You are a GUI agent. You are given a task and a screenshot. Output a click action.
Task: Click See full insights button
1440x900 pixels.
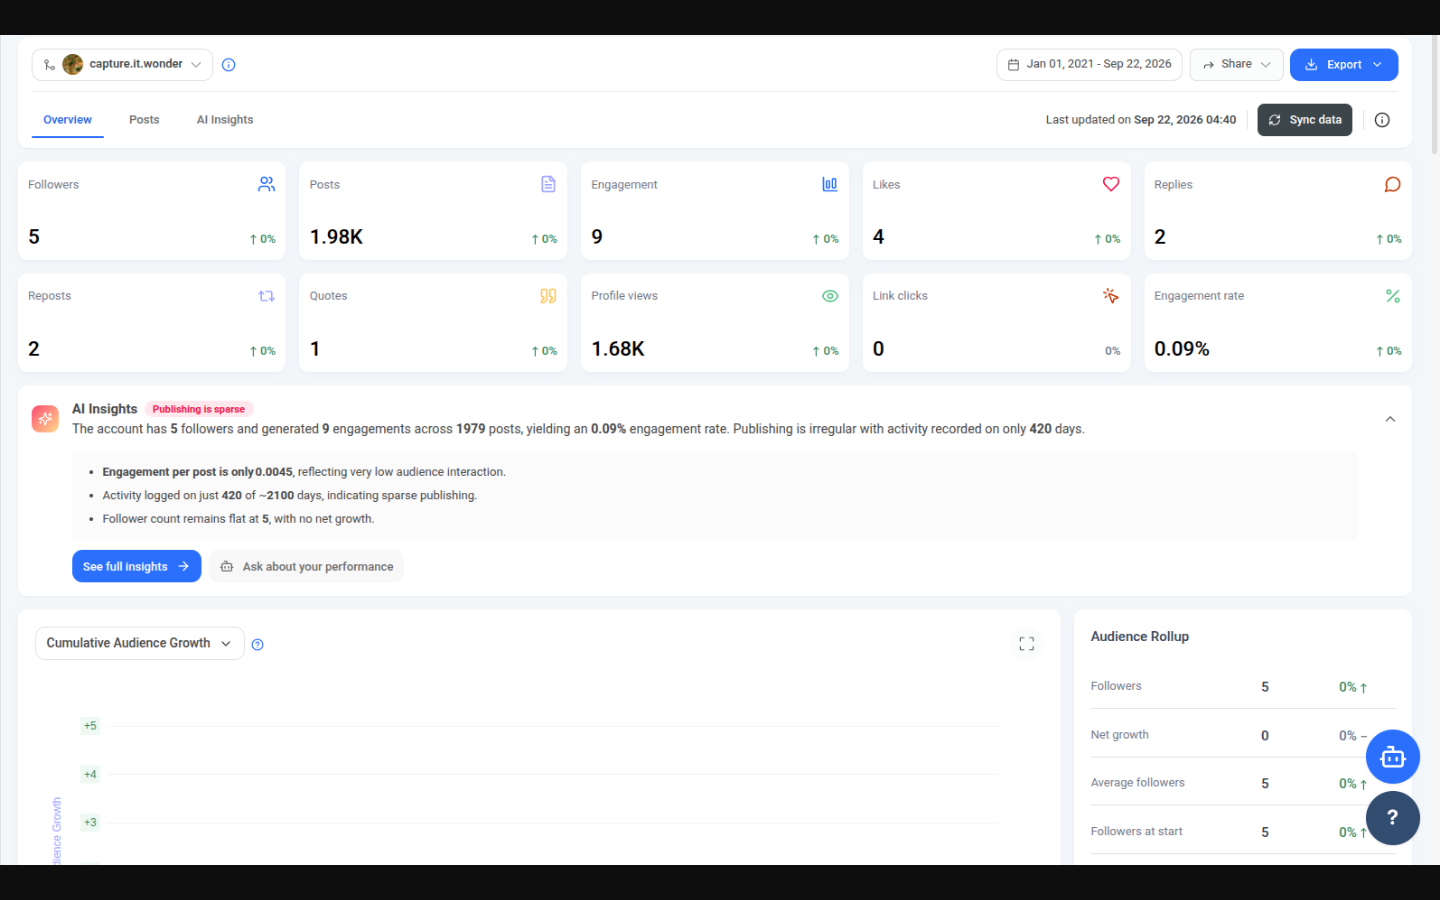click(136, 566)
